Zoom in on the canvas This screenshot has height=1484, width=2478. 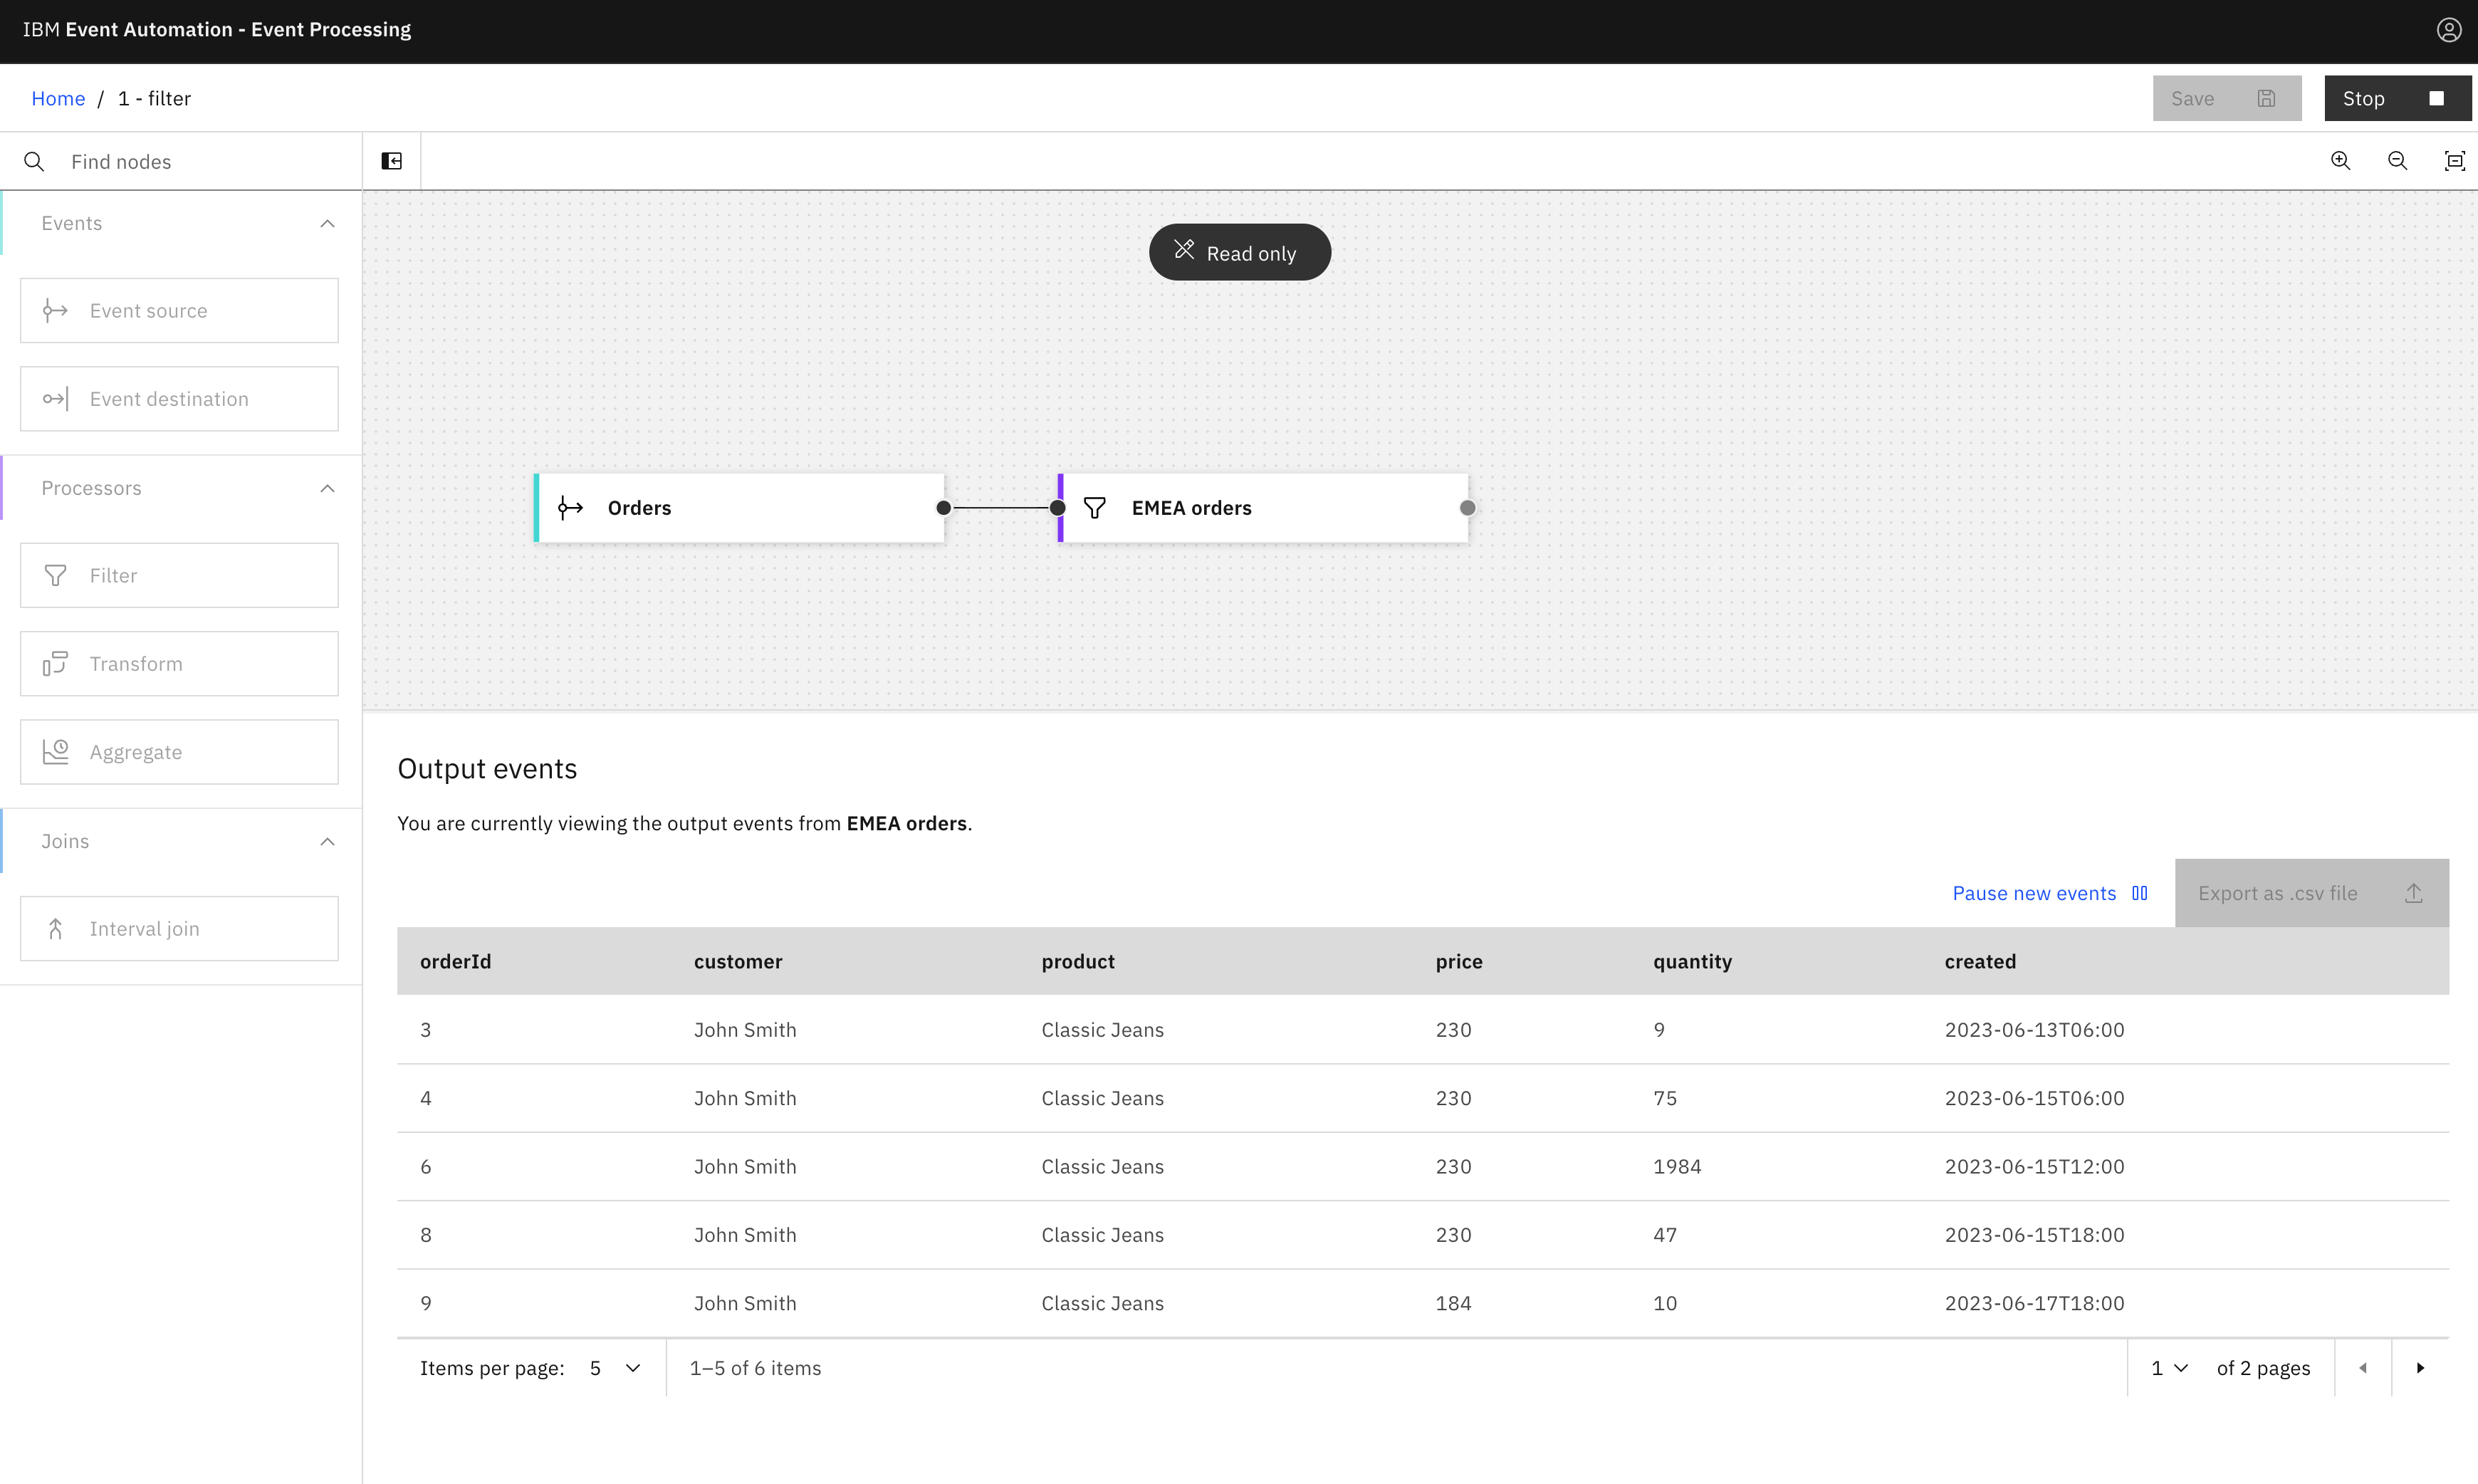[2340, 161]
